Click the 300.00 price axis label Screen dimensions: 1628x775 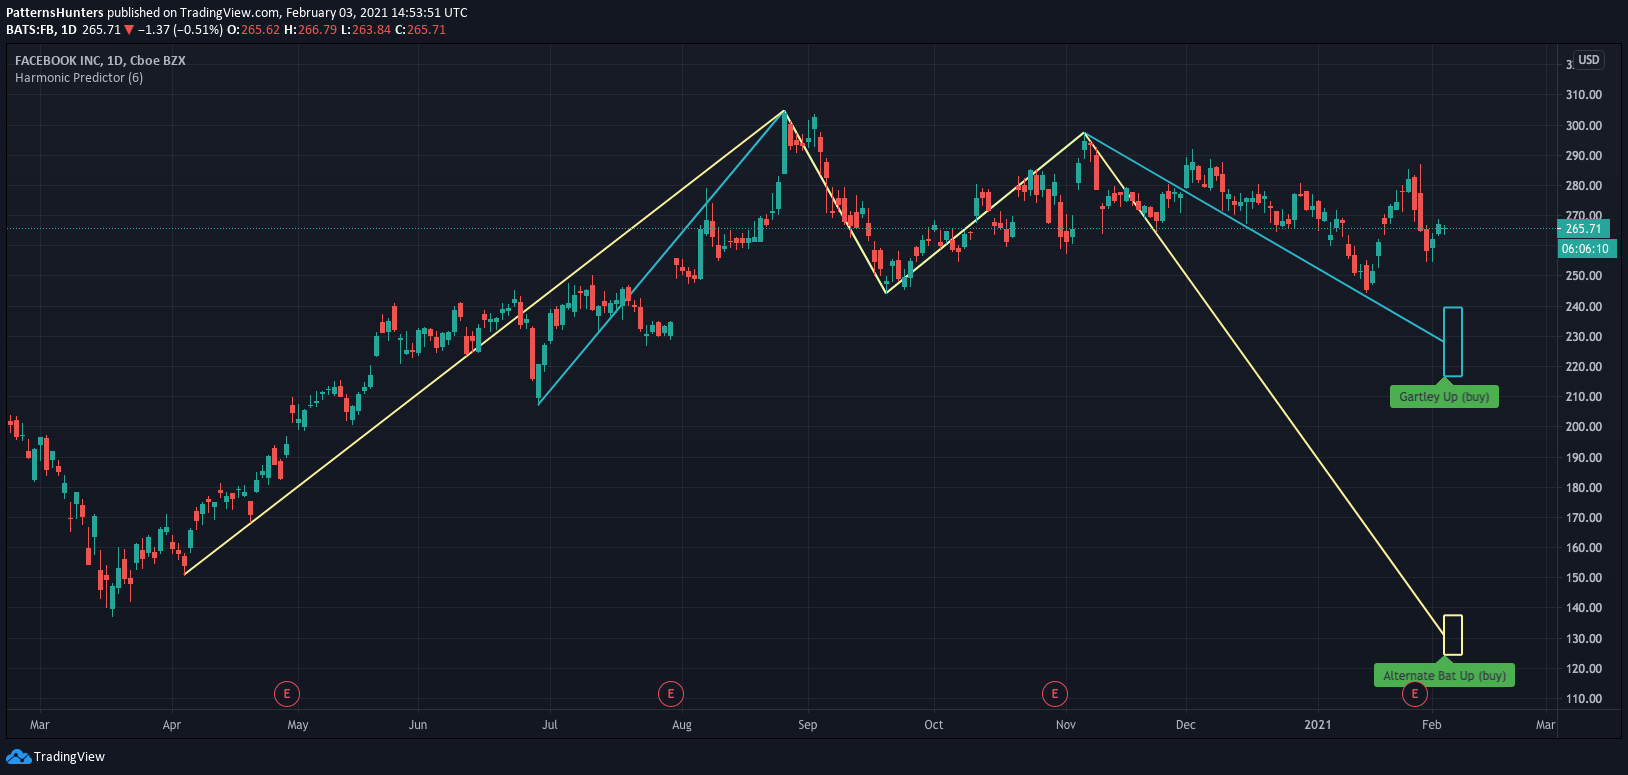point(1584,125)
